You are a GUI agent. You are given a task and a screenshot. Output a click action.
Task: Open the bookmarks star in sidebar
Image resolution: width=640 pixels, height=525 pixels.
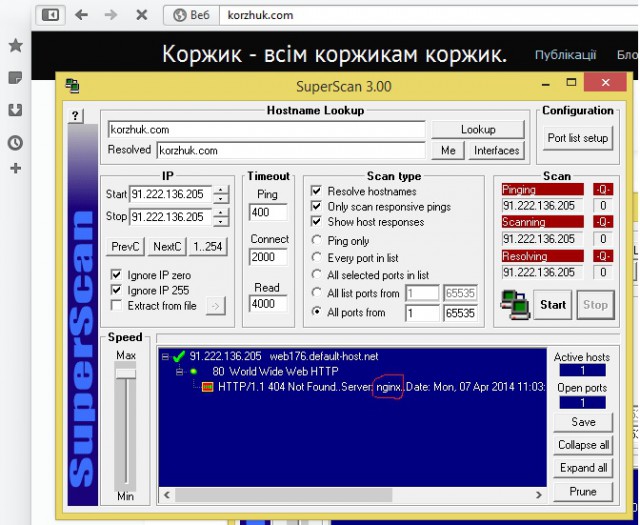pyautogui.click(x=16, y=45)
